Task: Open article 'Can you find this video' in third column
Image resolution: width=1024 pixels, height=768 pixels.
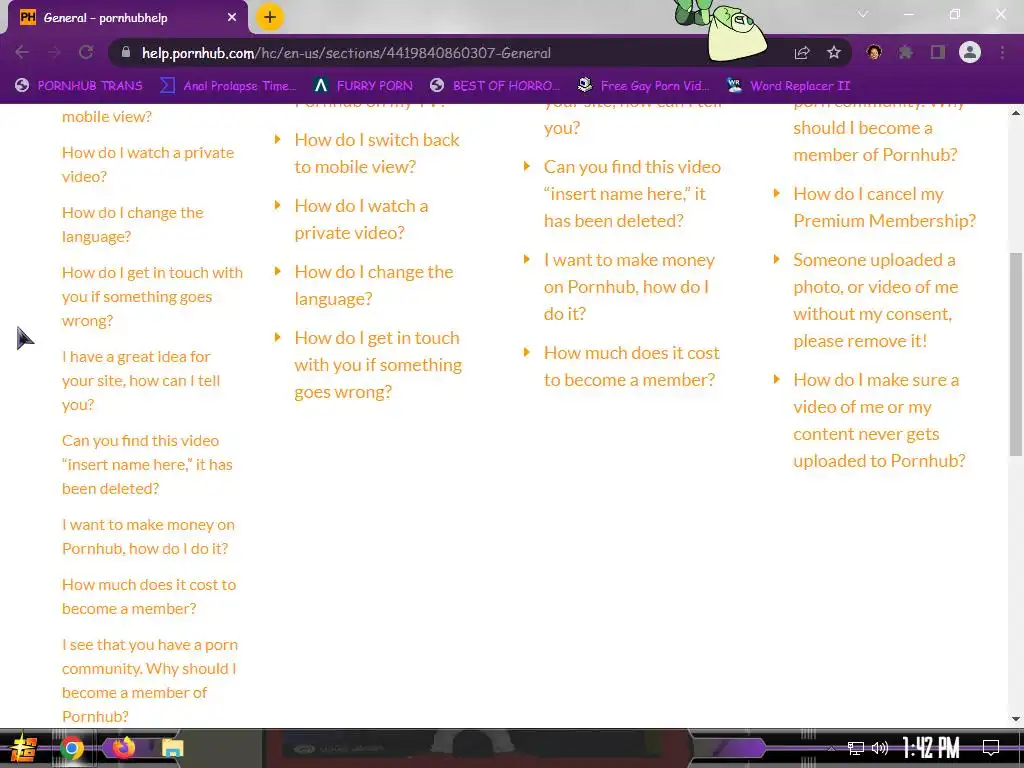Action: click(x=632, y=193)
